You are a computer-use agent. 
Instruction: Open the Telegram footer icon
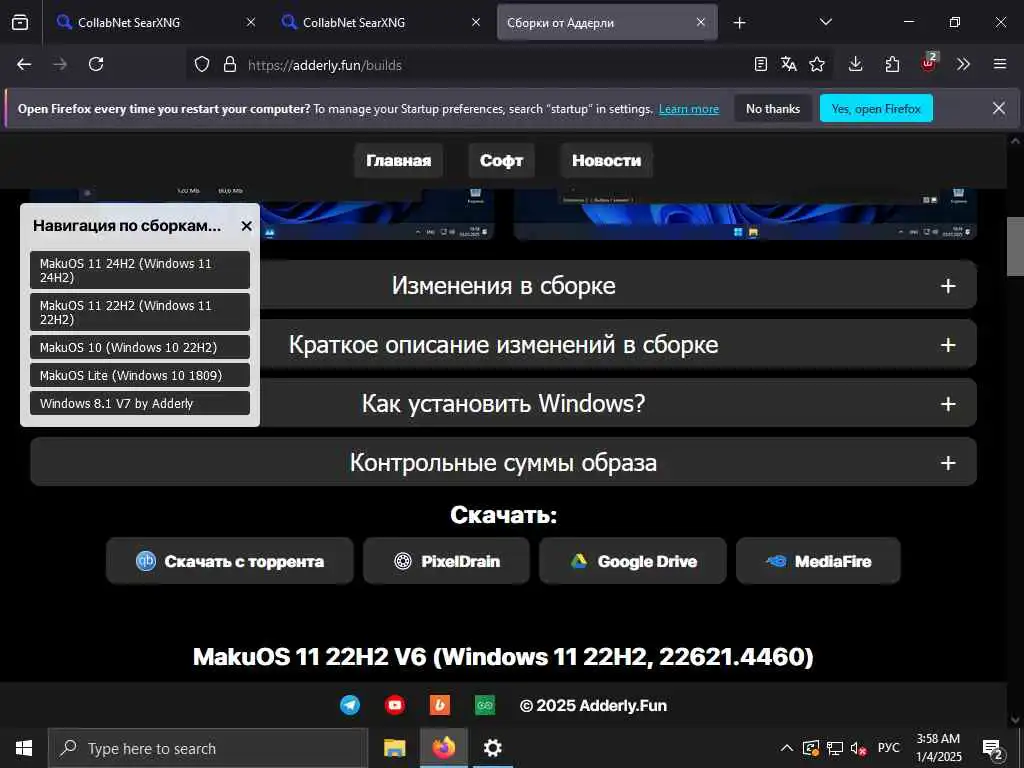click(x=350, y=705)
